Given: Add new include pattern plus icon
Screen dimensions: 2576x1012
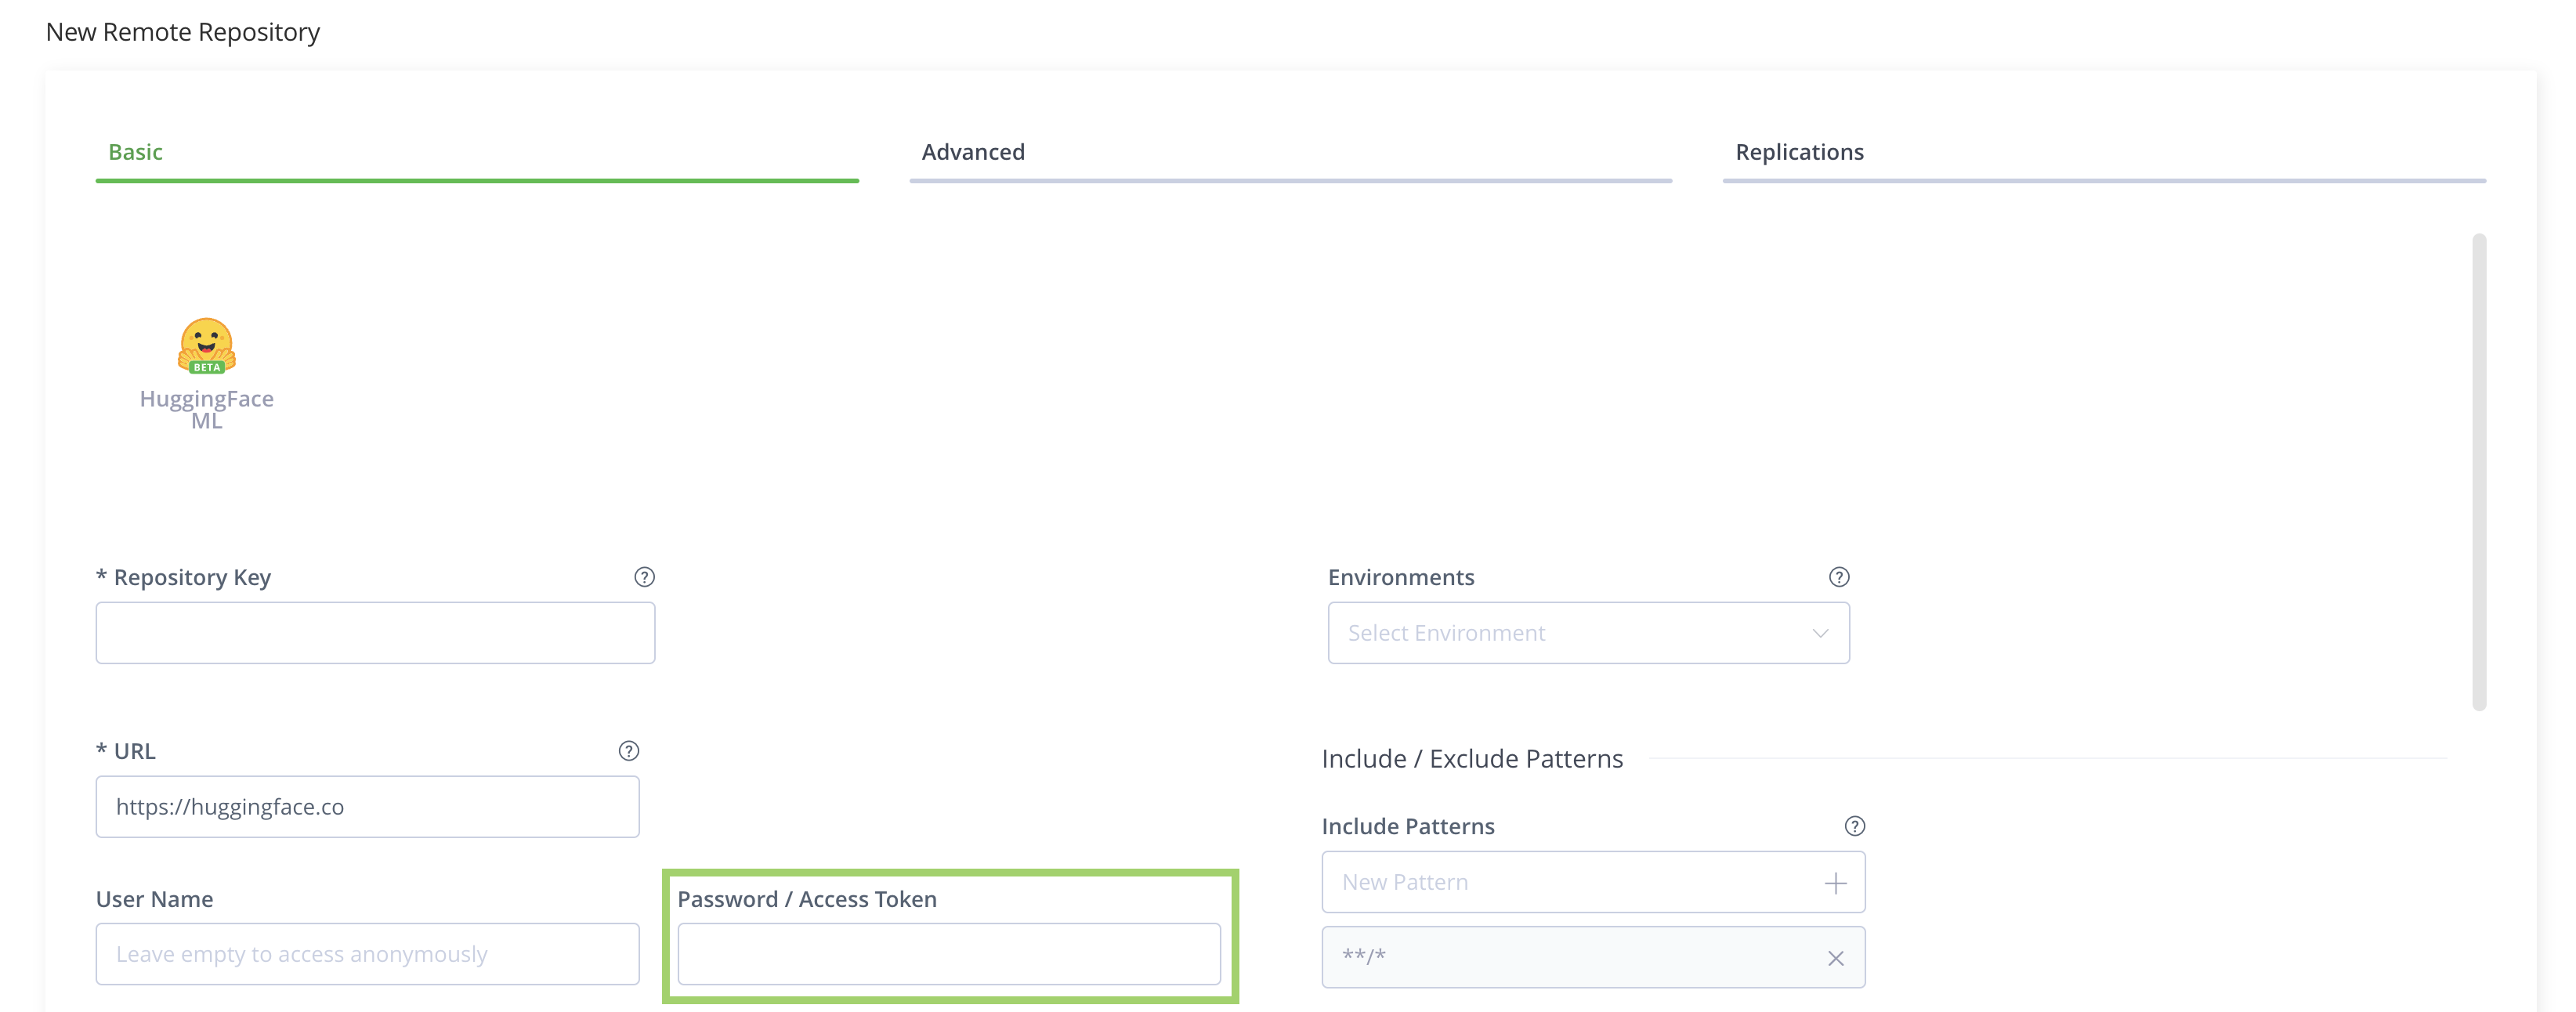Looking at the screenshot, I should coord(1835,883).
